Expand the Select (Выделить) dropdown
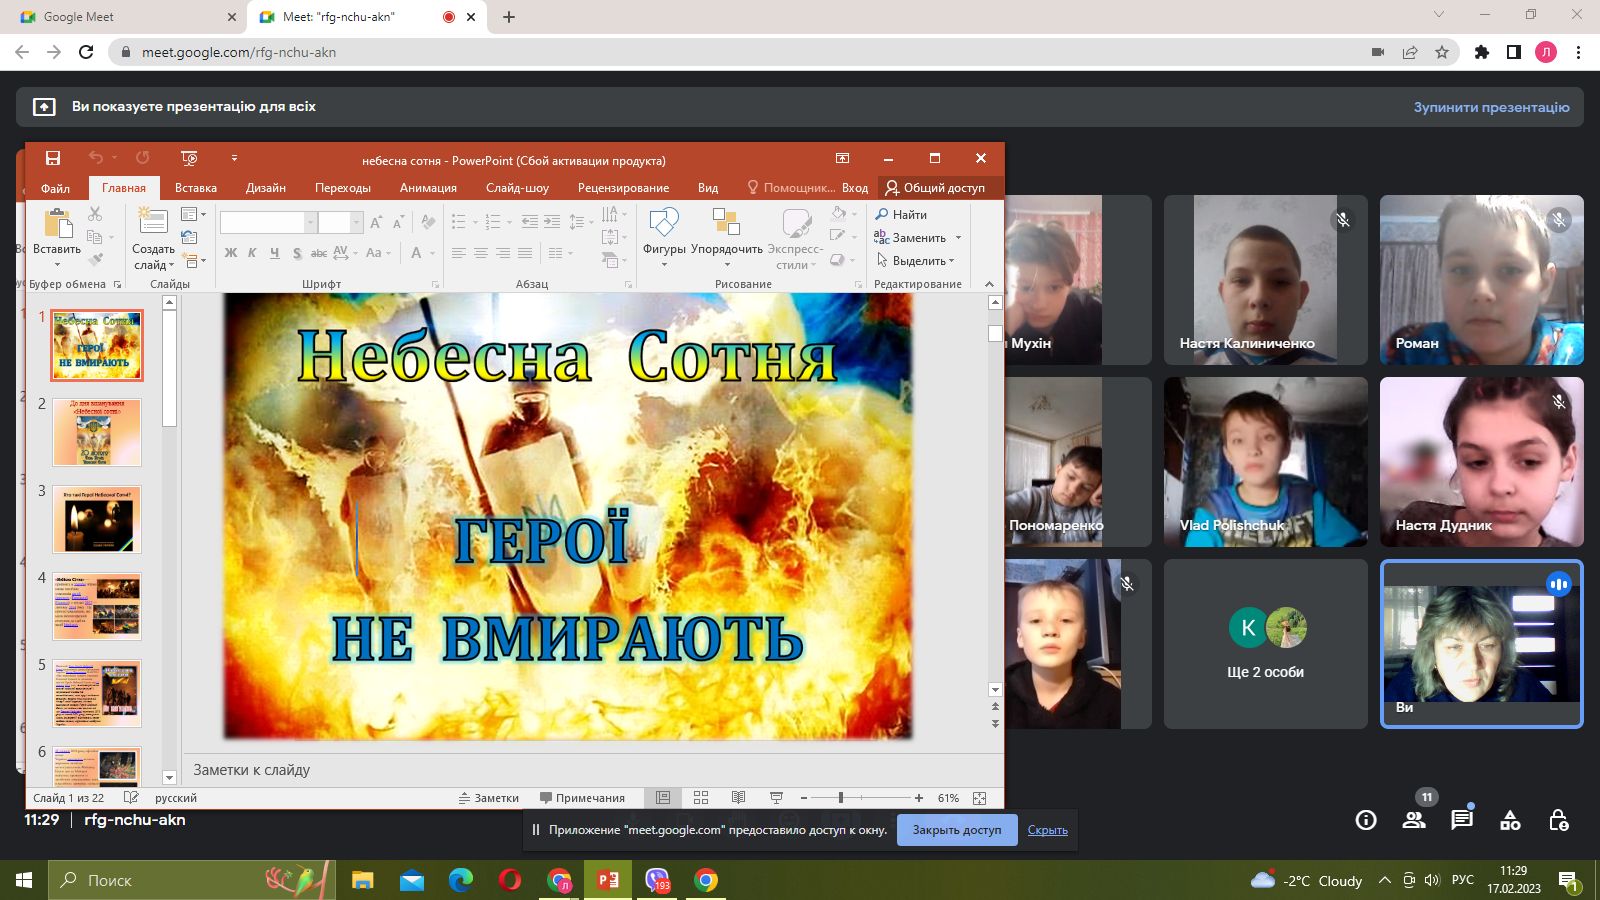 click(x=951, y=261)
